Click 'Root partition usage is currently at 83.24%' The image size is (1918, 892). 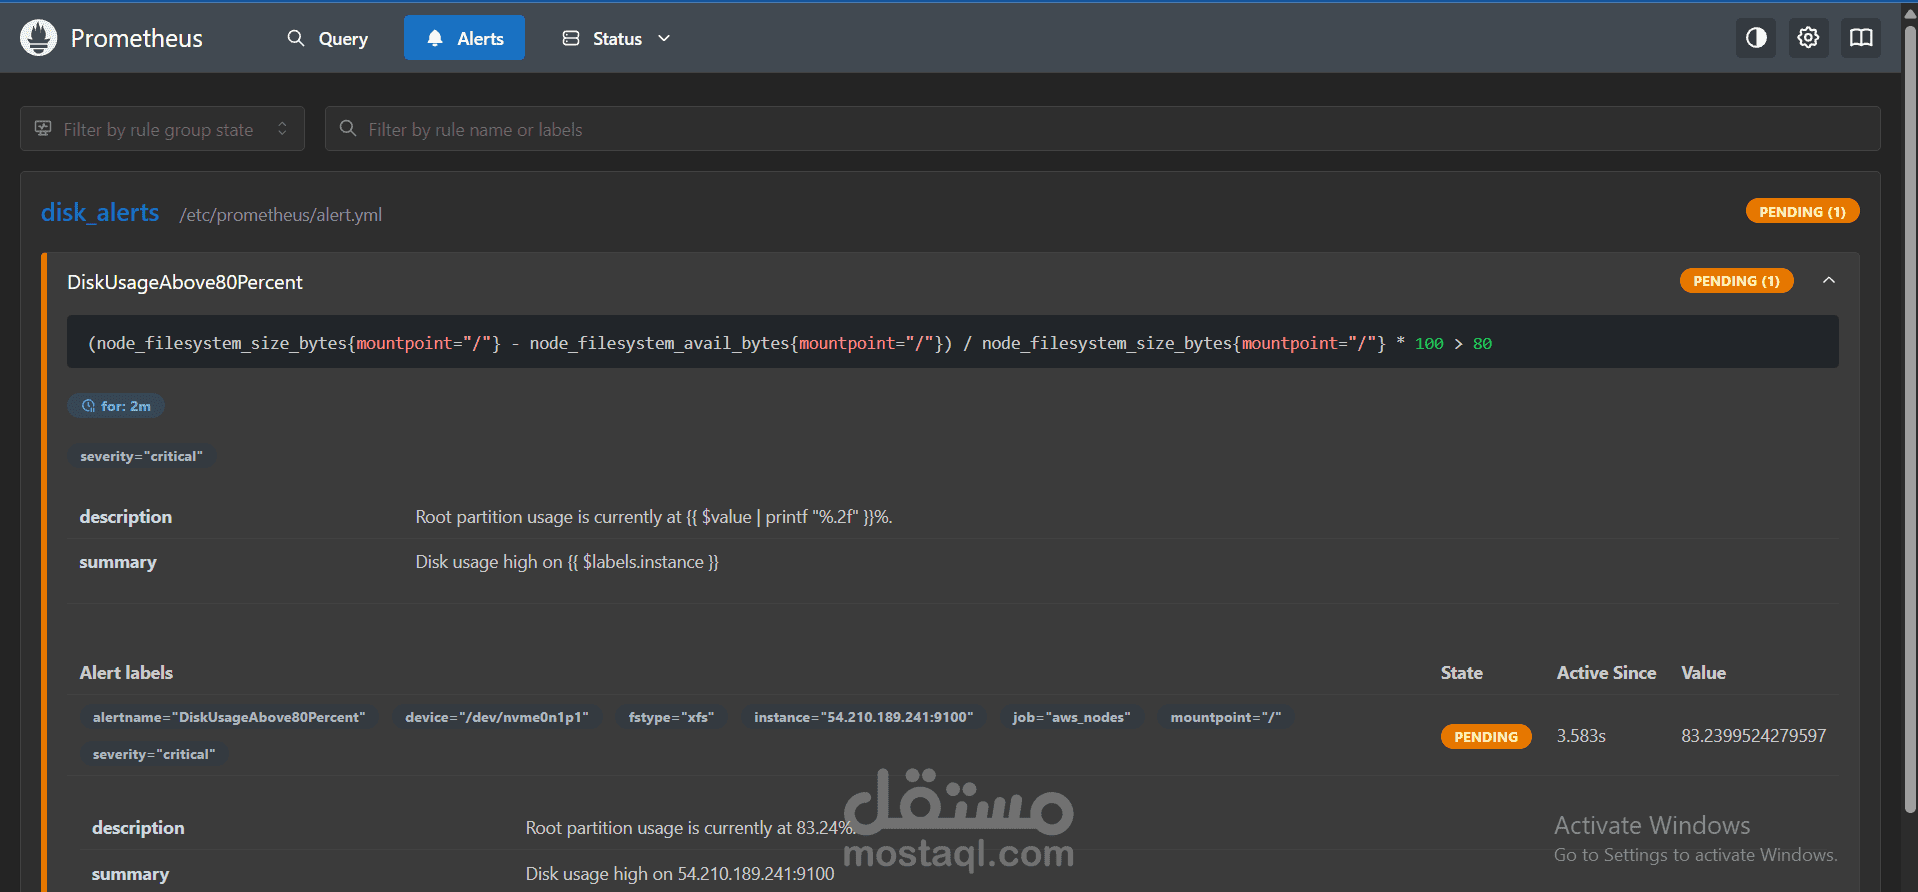tap(690, 828)
